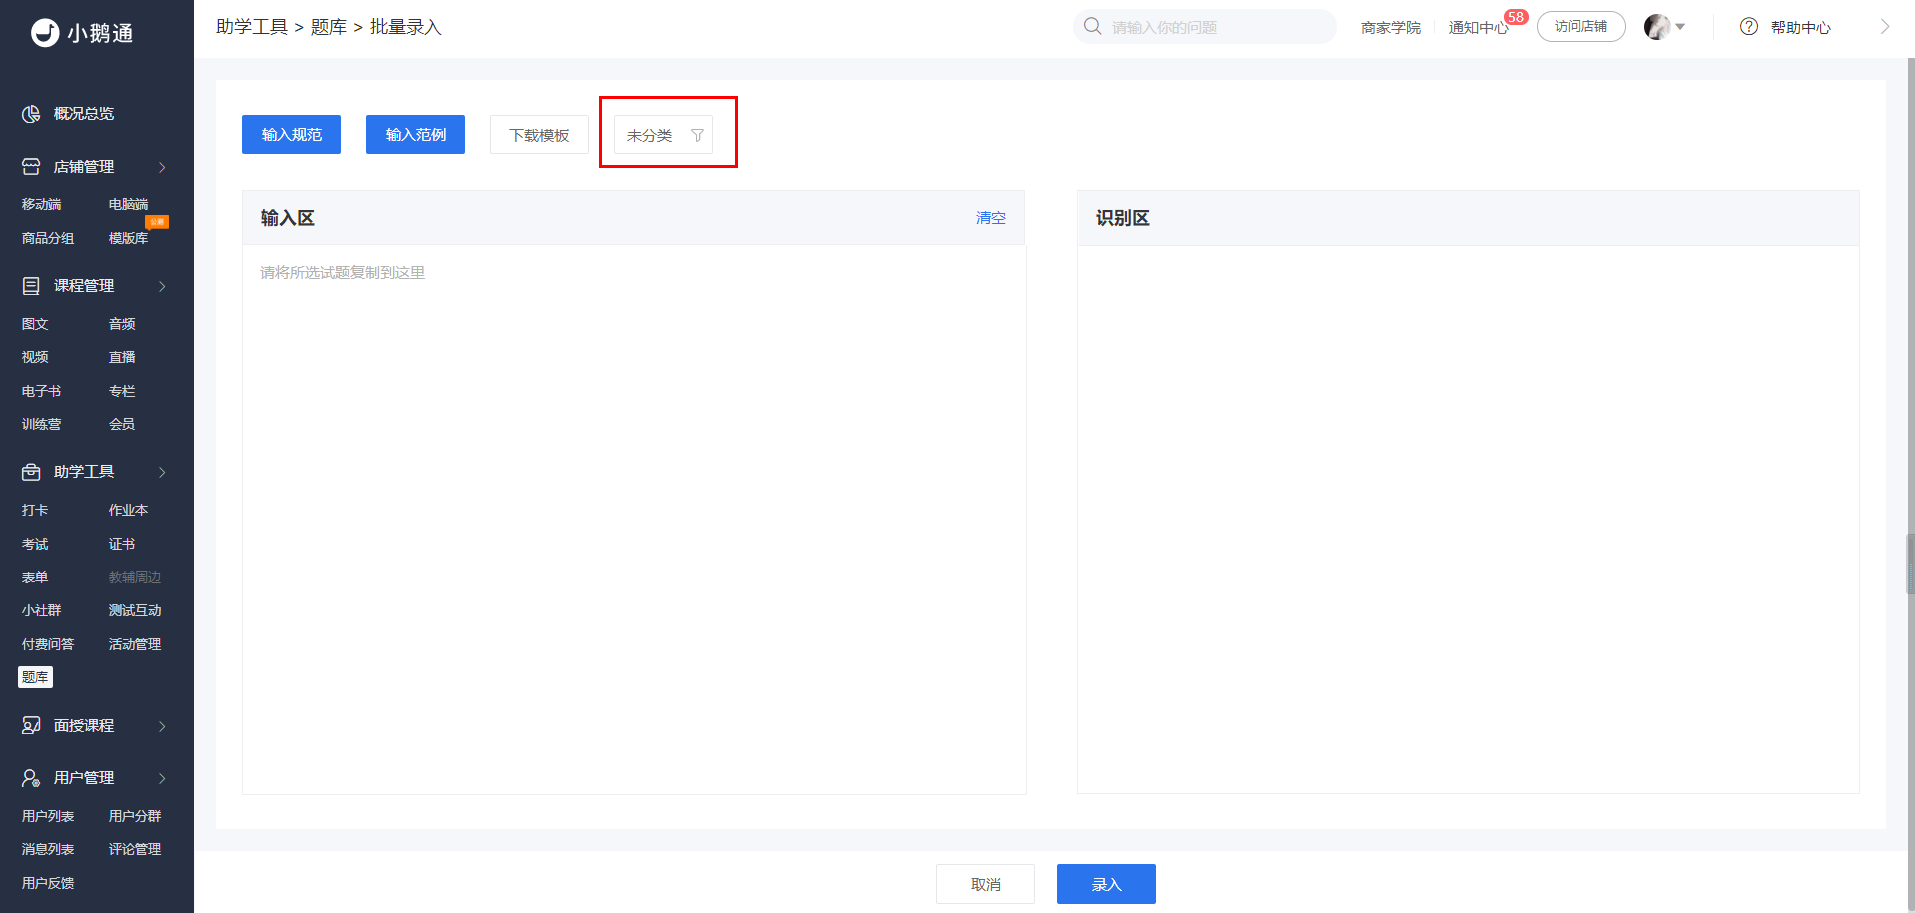Click 助学工具 in the breadcrumb
Viewport: 1915px width, 913px height.
pyautogui.click(x=252, y=27)
